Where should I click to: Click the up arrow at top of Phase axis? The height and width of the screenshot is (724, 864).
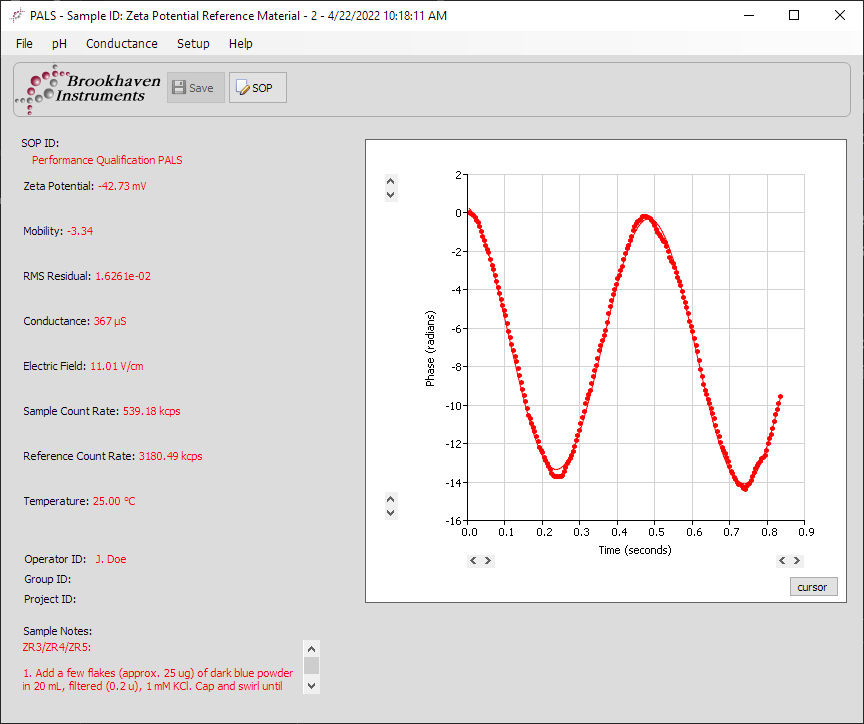coord(391,182)
